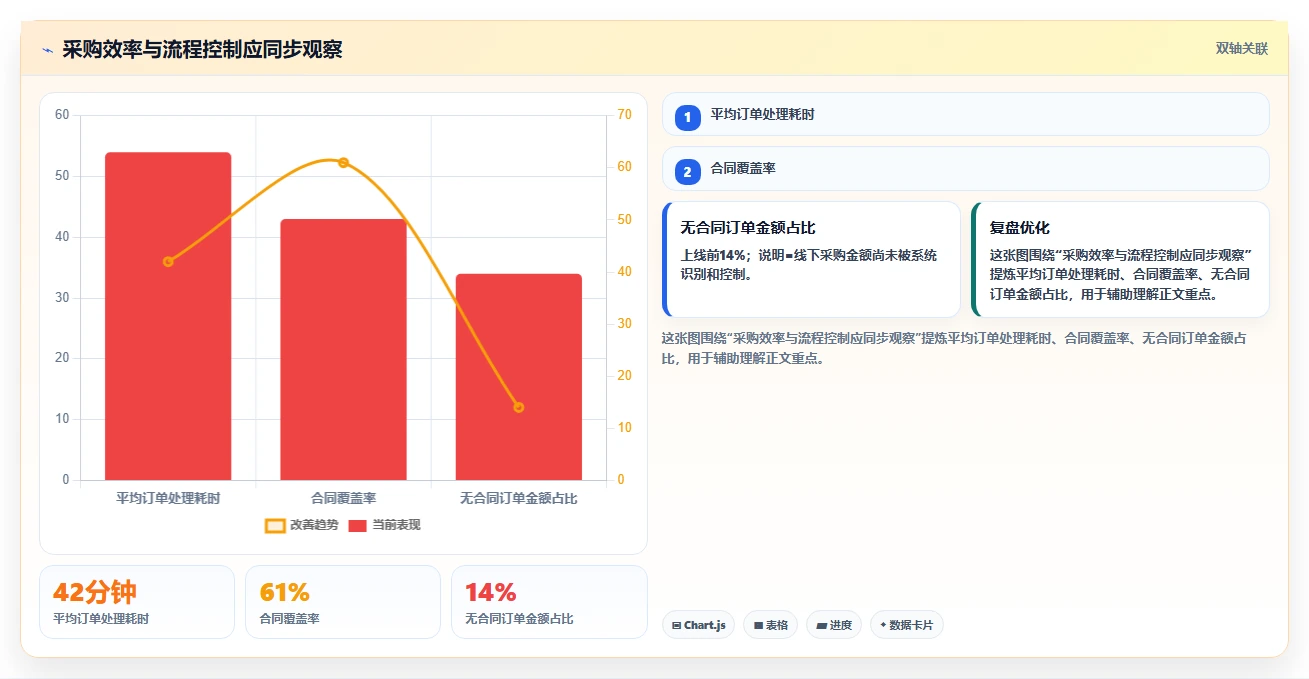This screenshot has height=679, width=1309.
Task: Click the trend line point at 14
Action: tap(518, 407)
